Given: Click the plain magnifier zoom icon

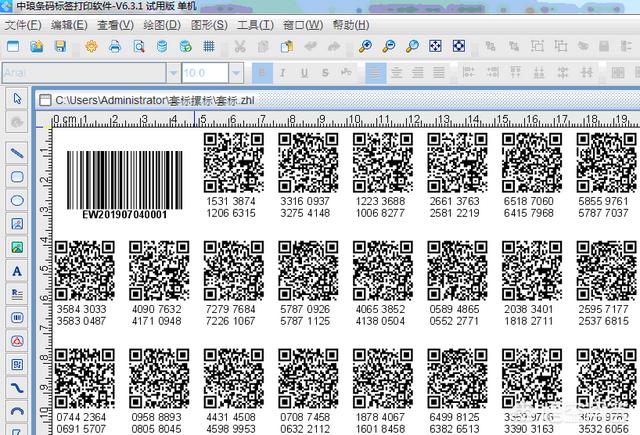Looking at the screenshot, I should click(412, 47).
